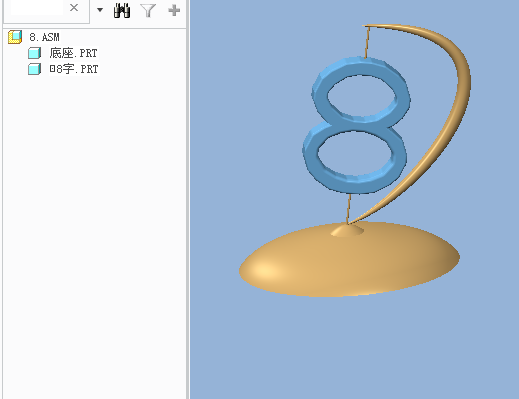The width and height of the screenshot is (519, 399).
Task: Click the small cone atop the base
Action: tap(347, 230)
